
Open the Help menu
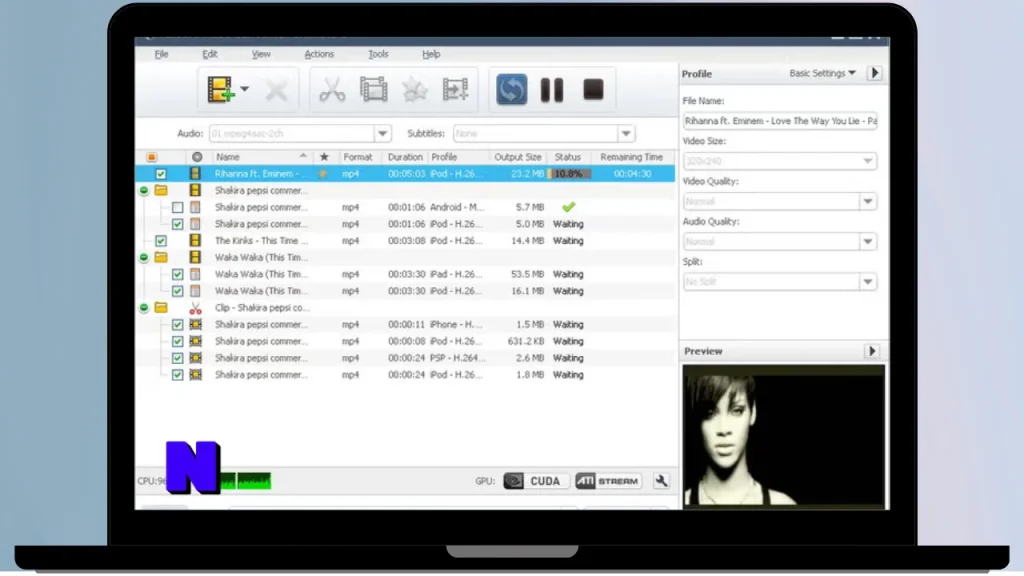431,54
